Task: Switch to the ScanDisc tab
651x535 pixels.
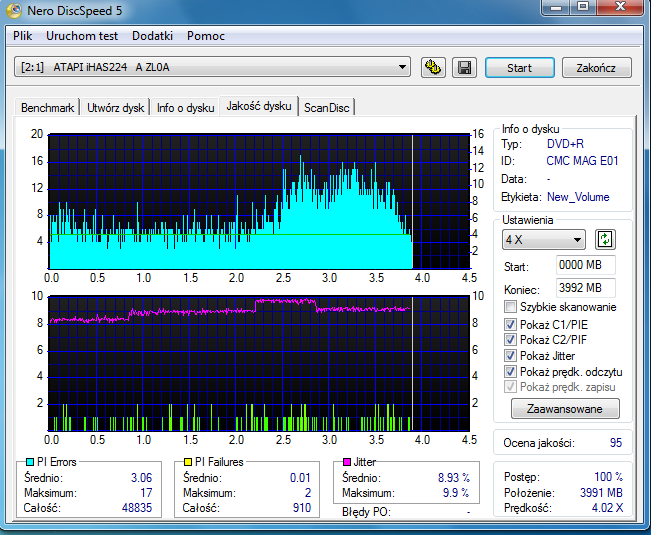Action: coord(326,108)
